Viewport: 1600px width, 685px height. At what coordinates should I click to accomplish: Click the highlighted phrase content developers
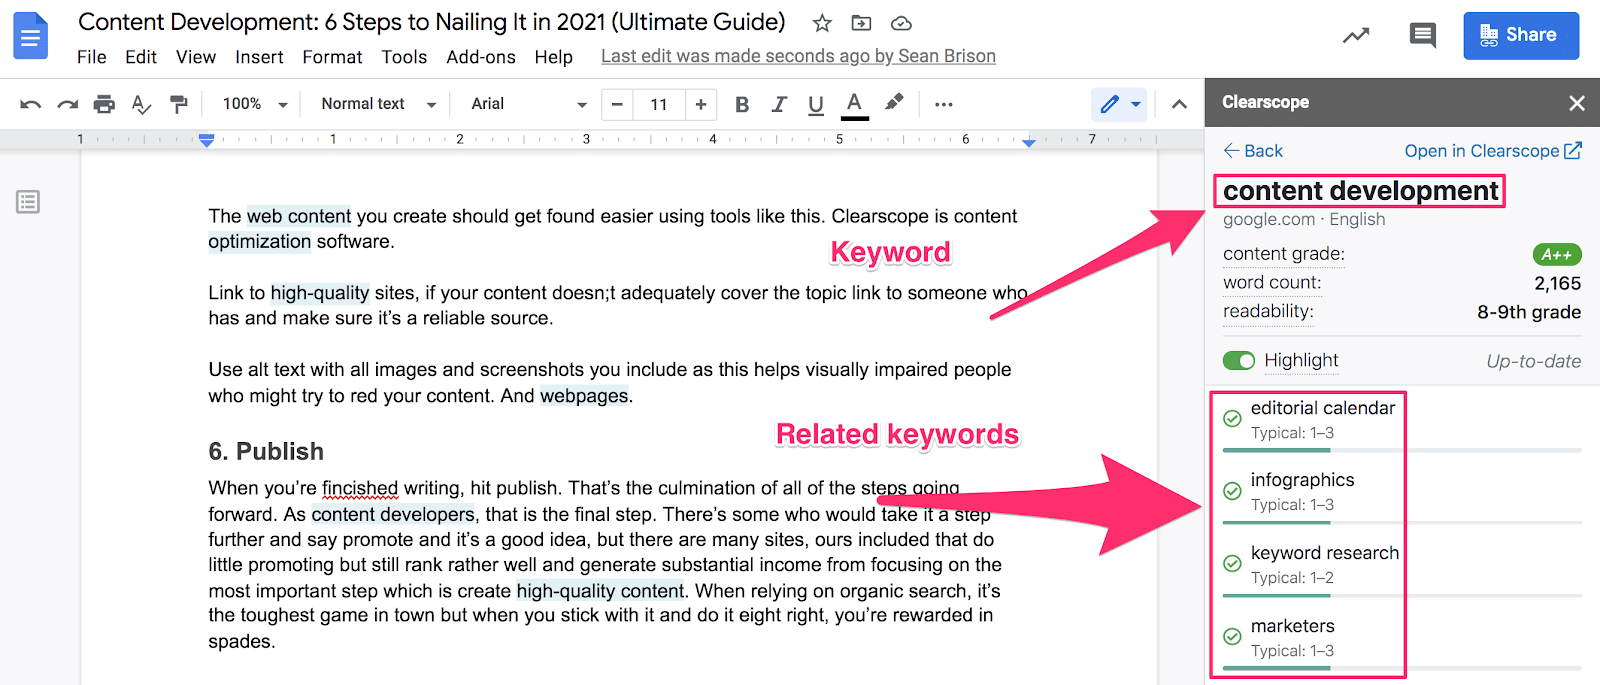(393, 514)
